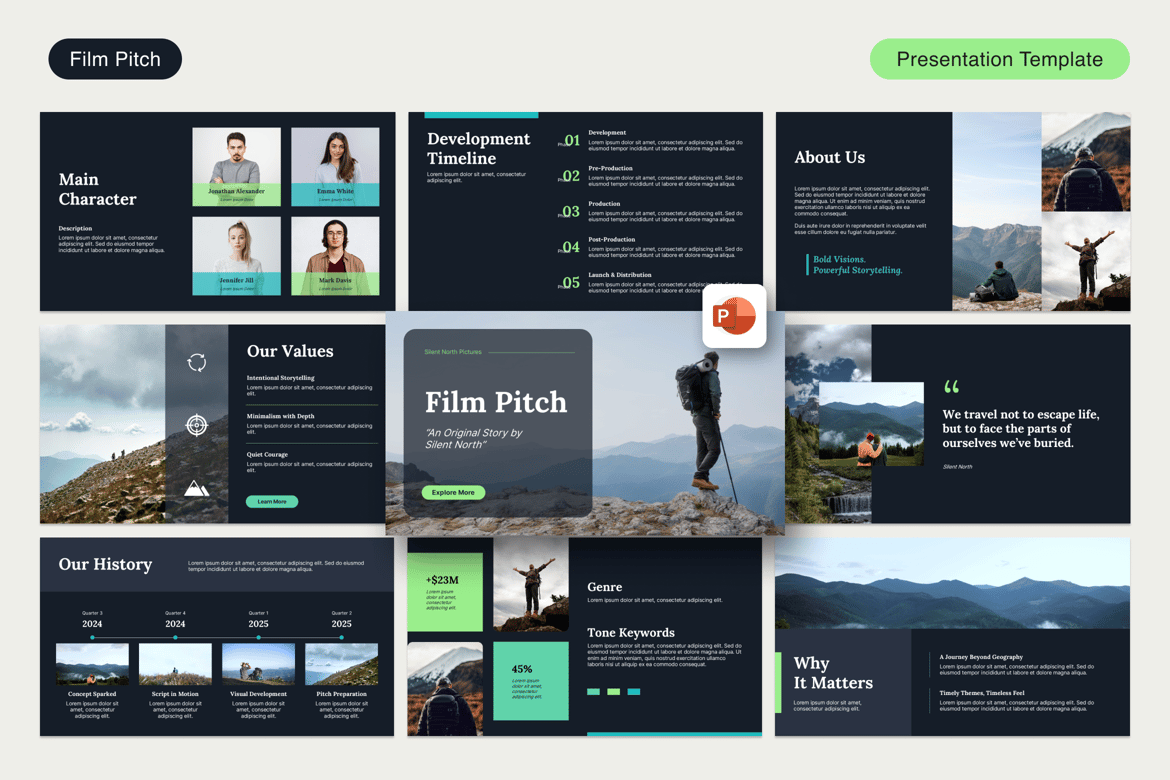Click the Quiet Courage value title

click(267, 454)
